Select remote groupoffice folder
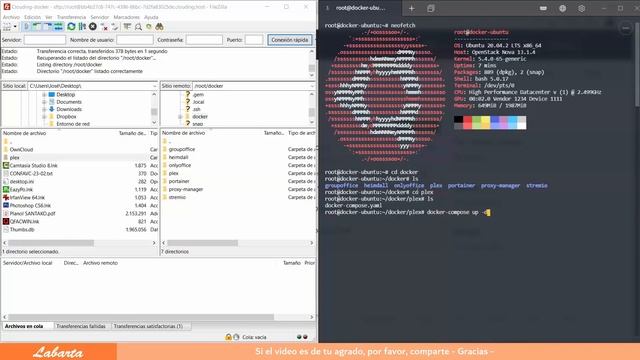Image resolution: width=640 pixels, height=360 pixels. pos(182,149)
